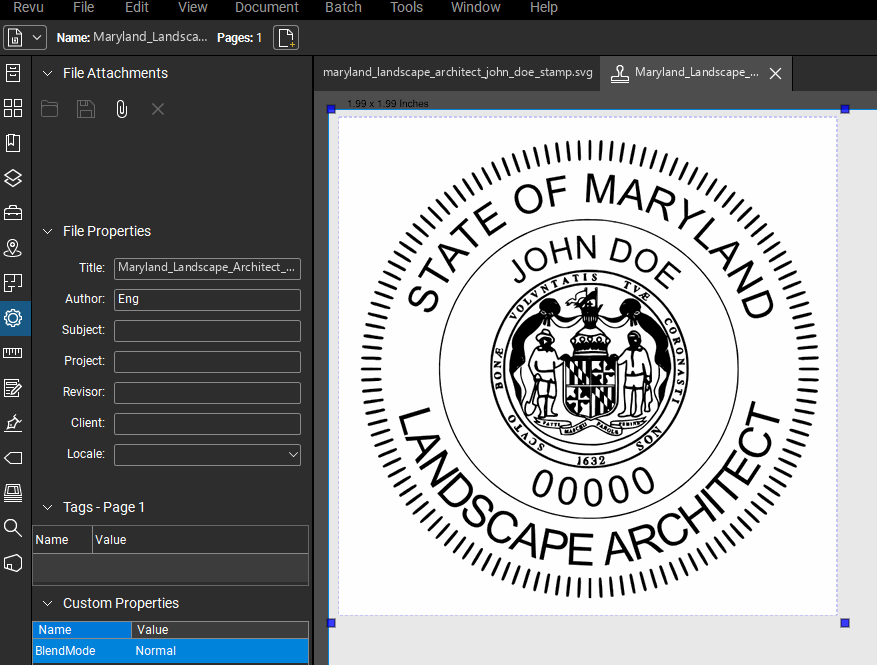Open the Revu menu
Screen dimensions: 877x665
click(x=28, y=7)
